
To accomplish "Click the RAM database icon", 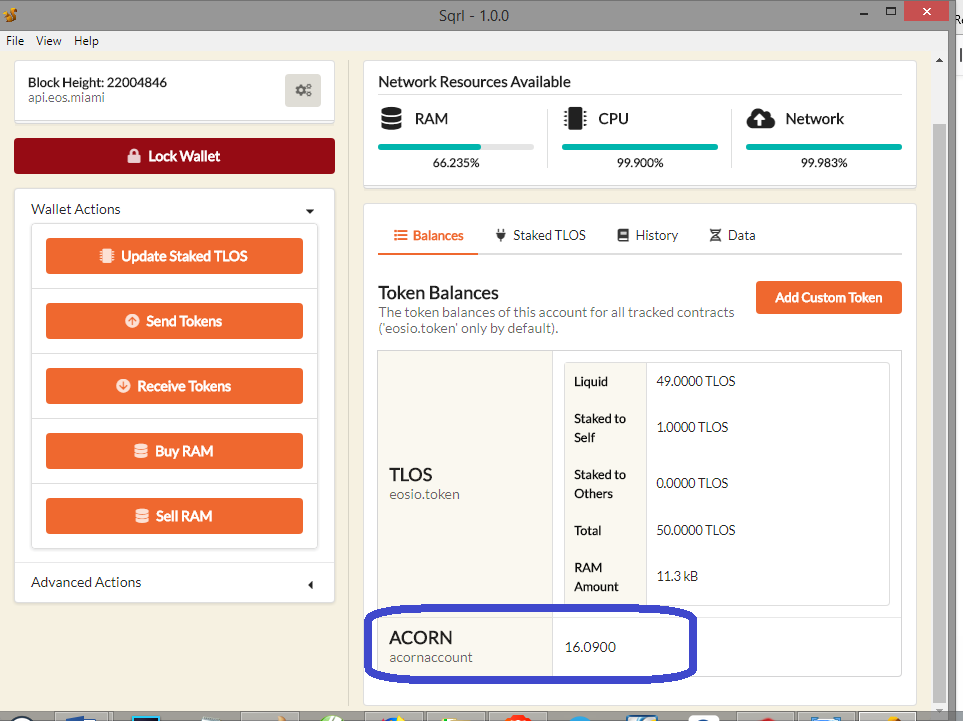I will coord(391,119).
